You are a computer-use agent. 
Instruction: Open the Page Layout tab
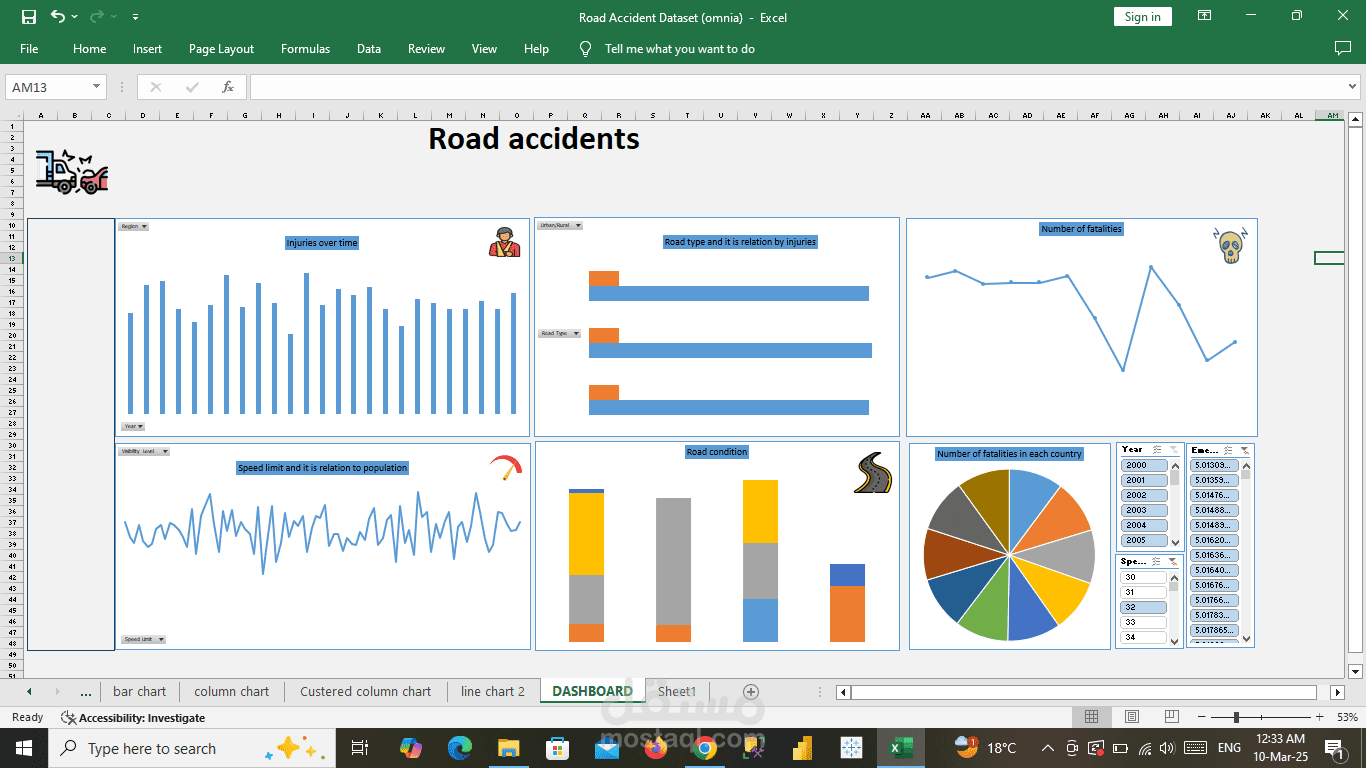[221, 48]
